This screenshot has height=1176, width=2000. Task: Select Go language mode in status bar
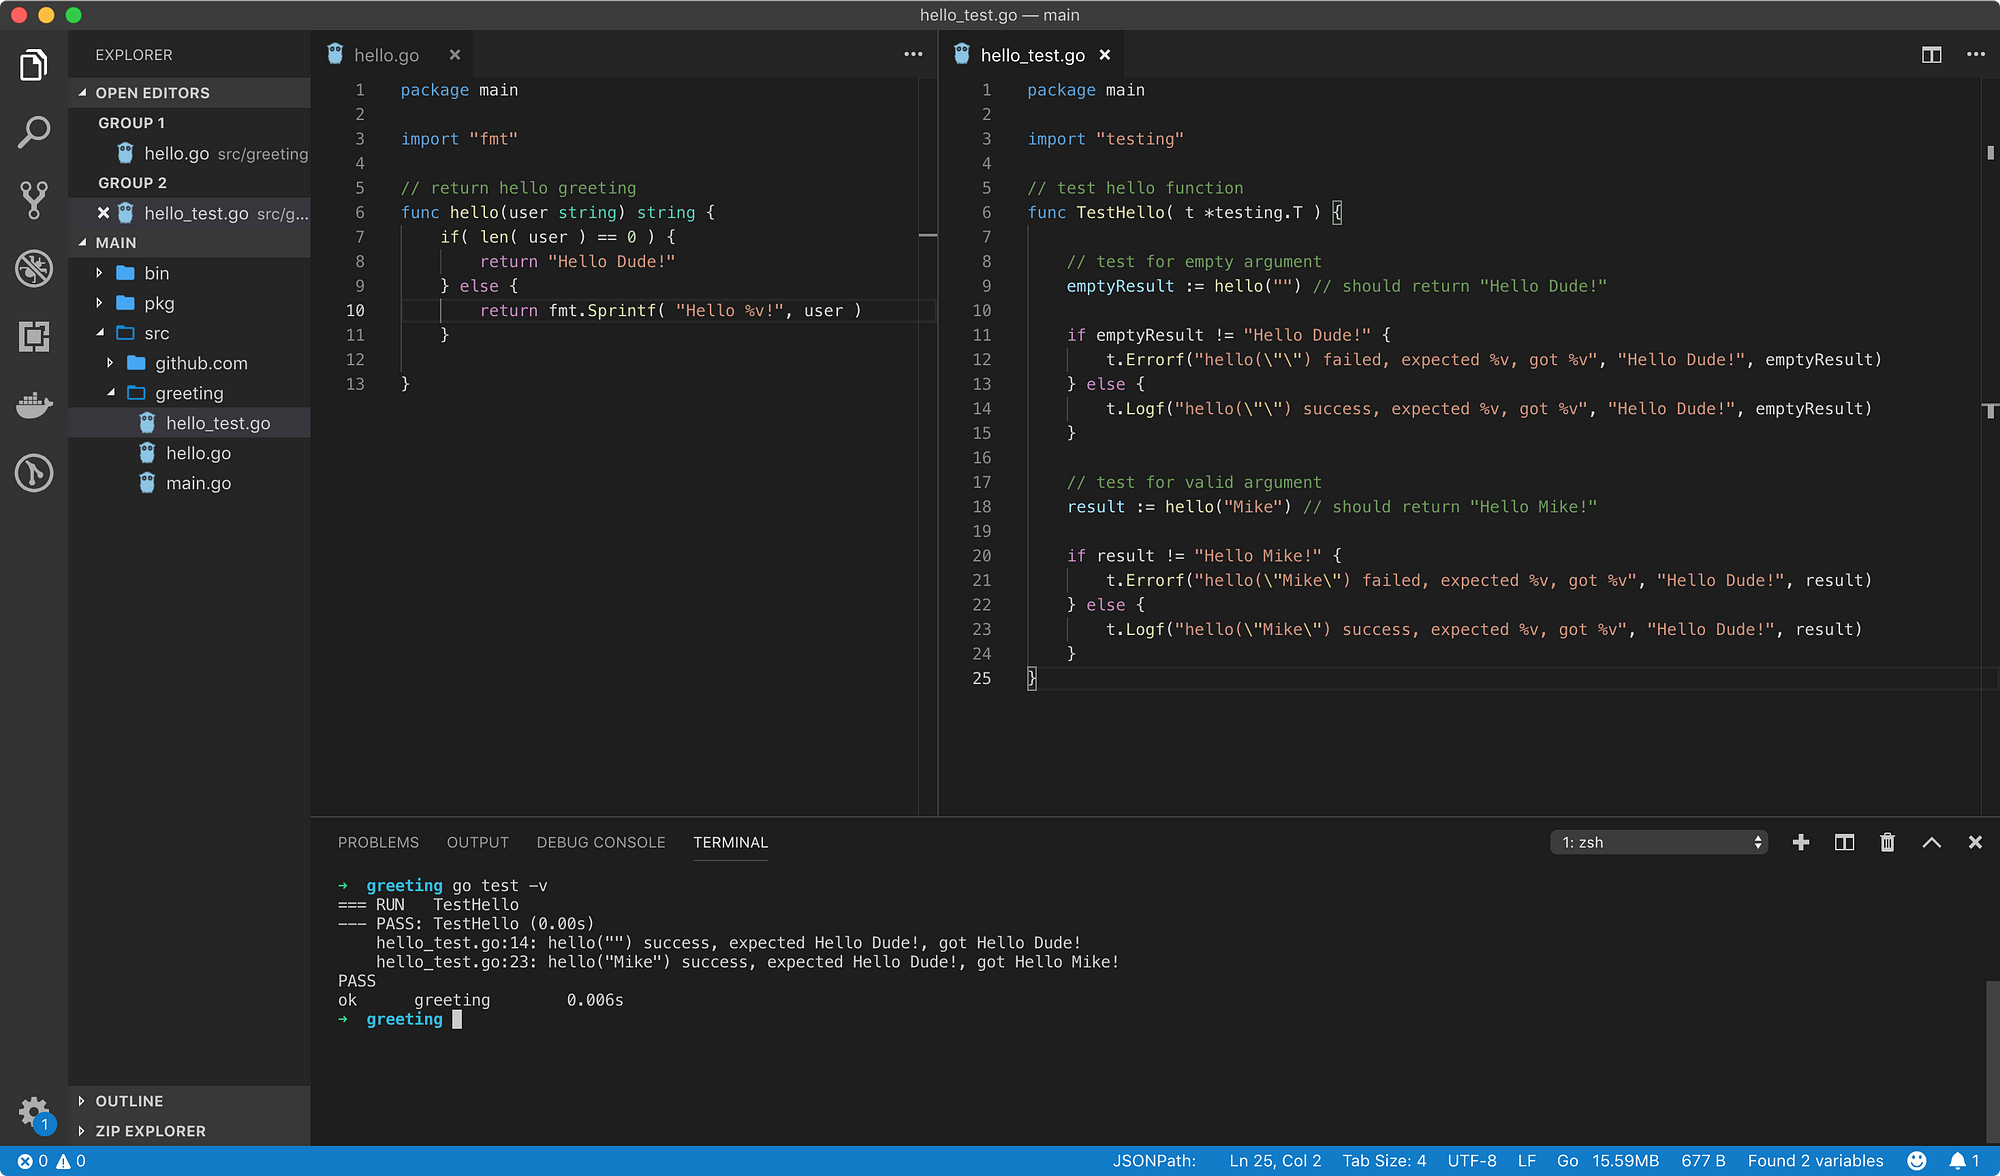[1567, 1161]
